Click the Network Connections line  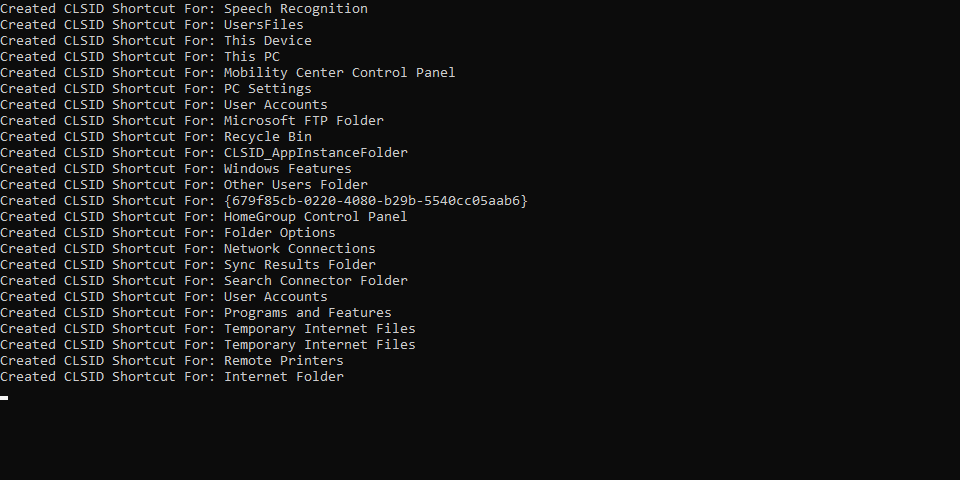tap(187, 249)
